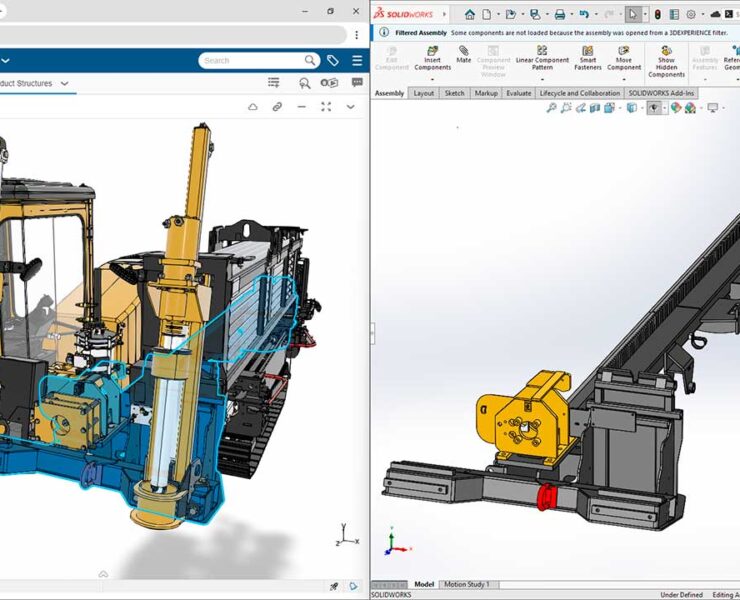Expand Insert Components dropdown arrow
Viewport: 740px width, 600px height.
tap(432, 79)
